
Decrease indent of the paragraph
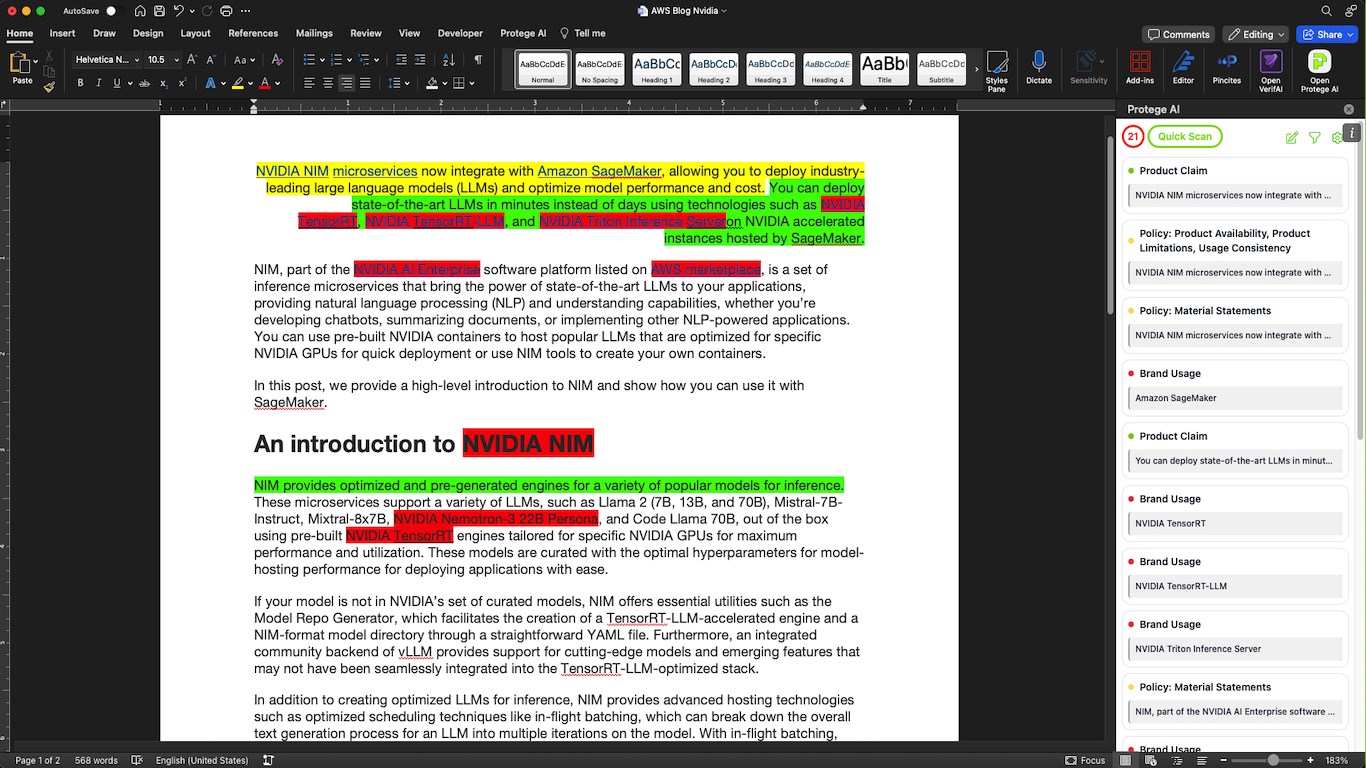coord(402,60)
